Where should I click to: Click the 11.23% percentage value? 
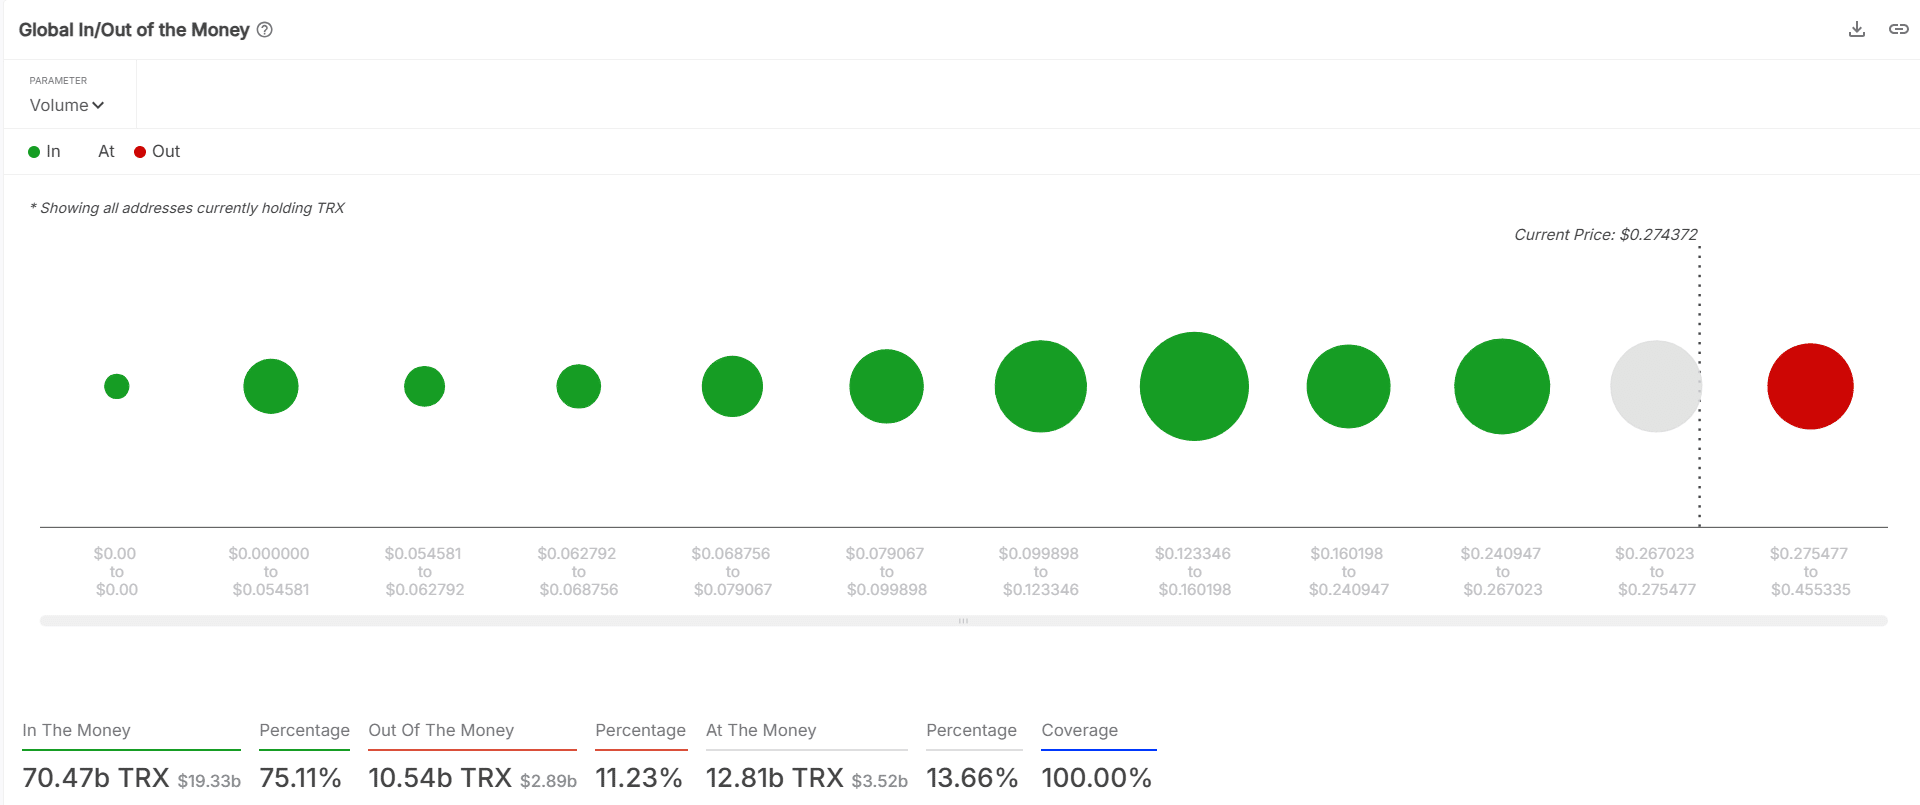click(x=639, y=778)
